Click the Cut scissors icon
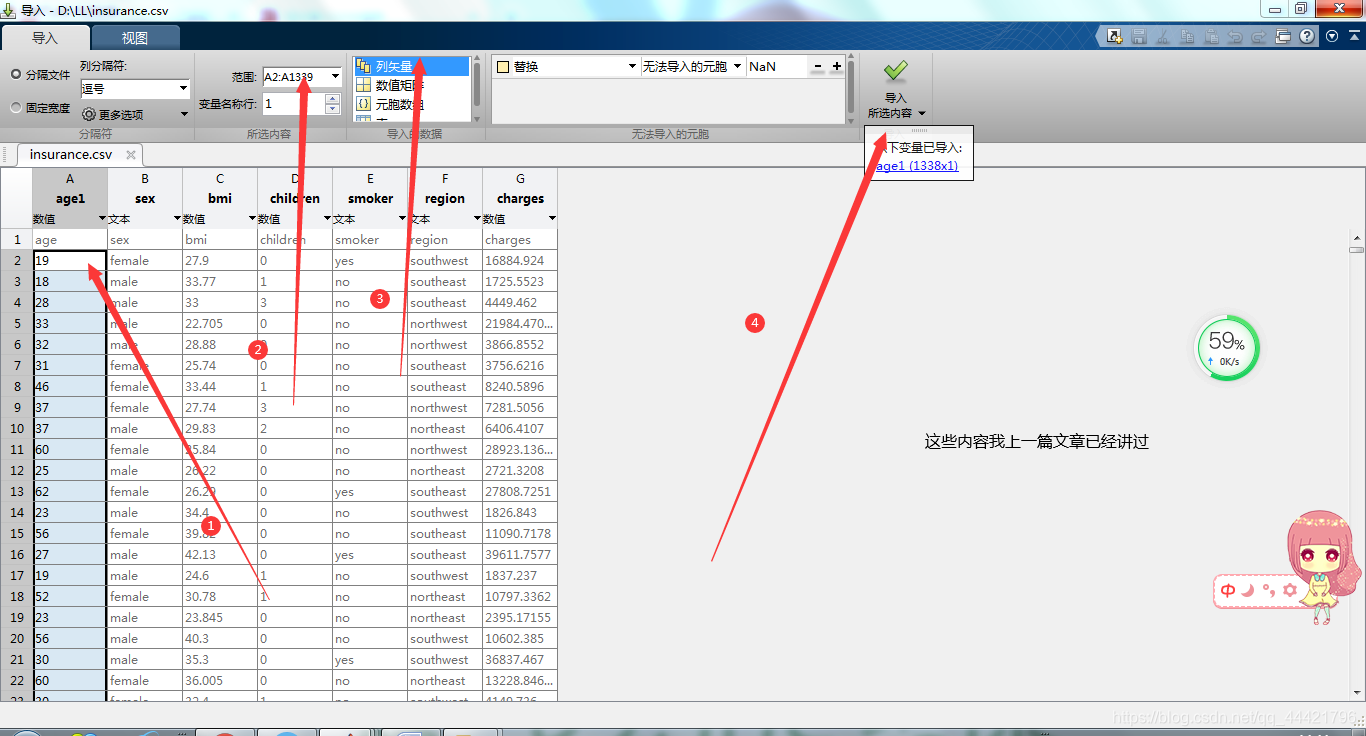 pos(1162,37)
